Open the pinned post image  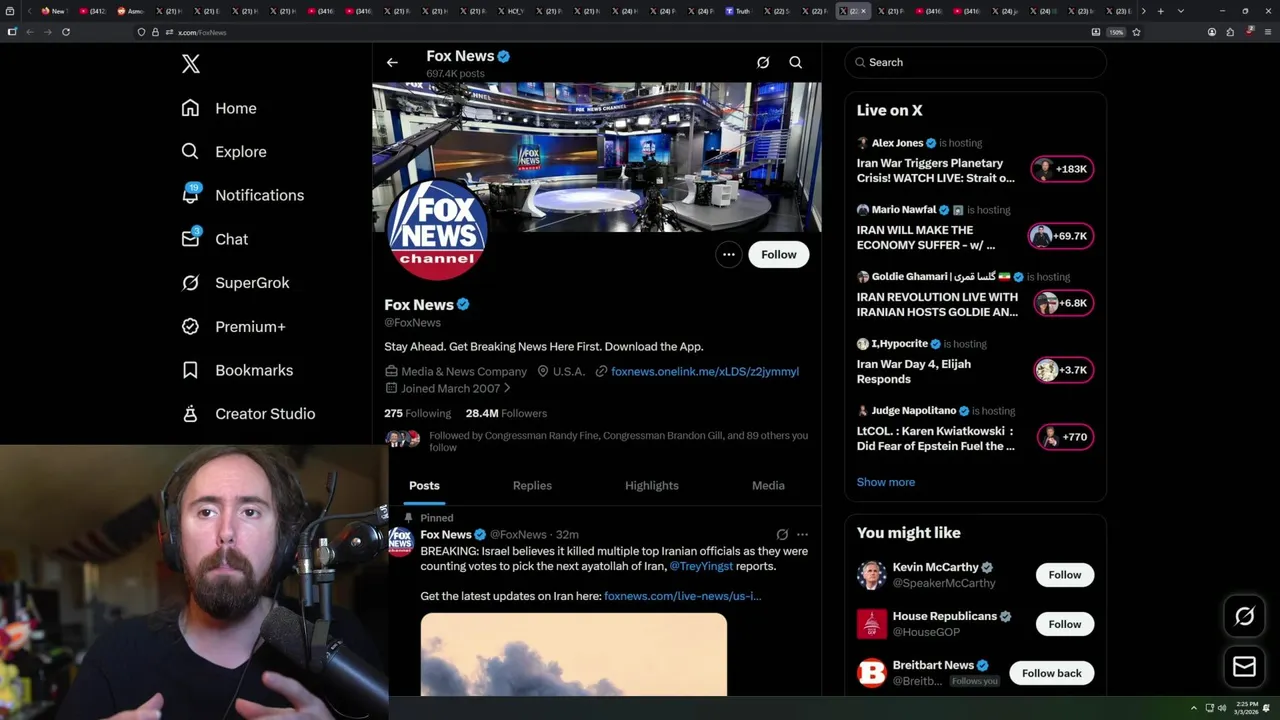pos(574,654)
